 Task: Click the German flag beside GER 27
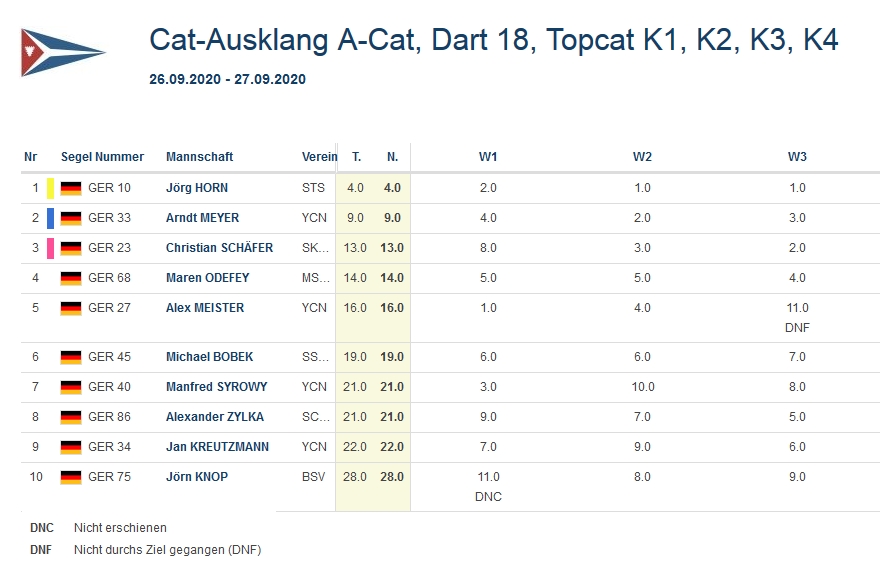70,308
